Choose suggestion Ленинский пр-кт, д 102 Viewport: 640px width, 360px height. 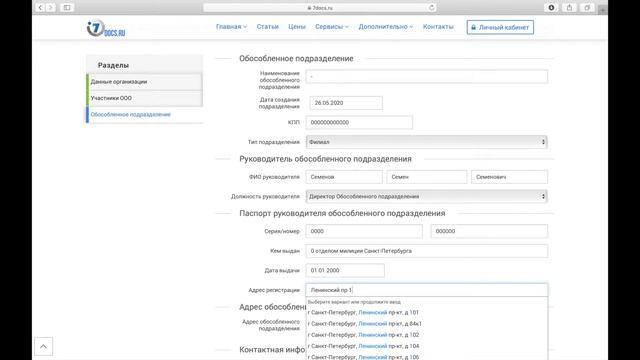[427, 335]
